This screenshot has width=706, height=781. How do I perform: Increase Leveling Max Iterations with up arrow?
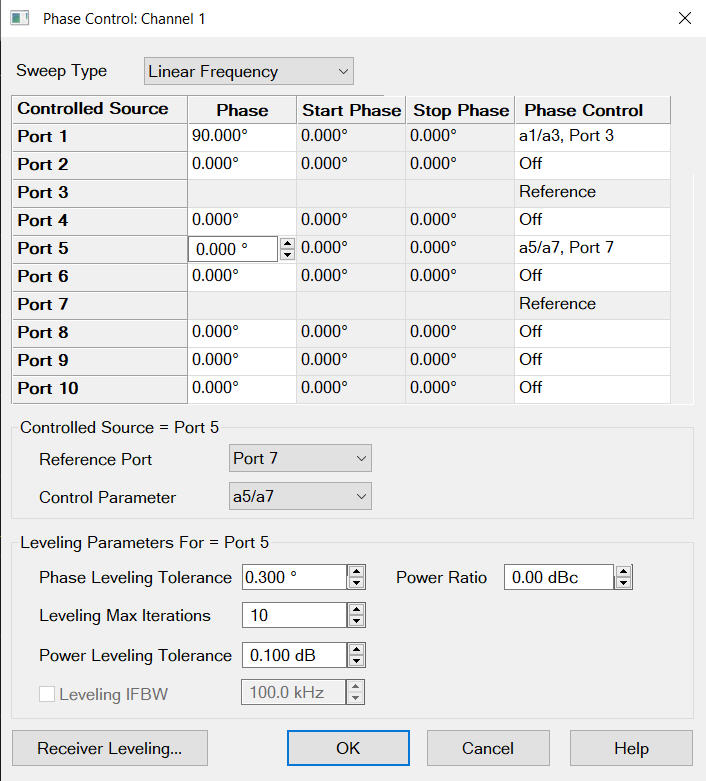point(356,609)
